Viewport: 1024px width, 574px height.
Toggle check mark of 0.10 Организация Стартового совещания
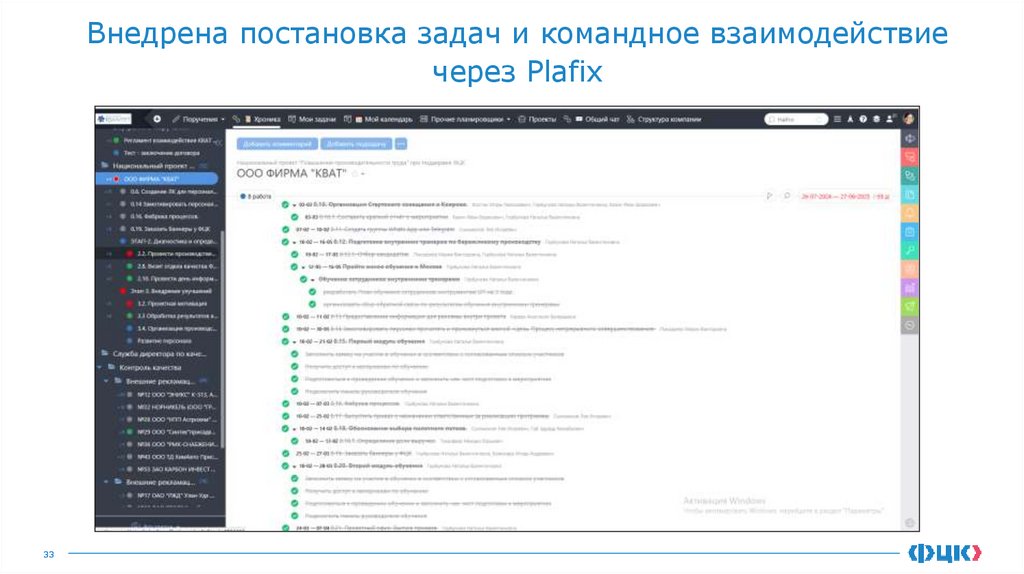[x=285, y=204]
